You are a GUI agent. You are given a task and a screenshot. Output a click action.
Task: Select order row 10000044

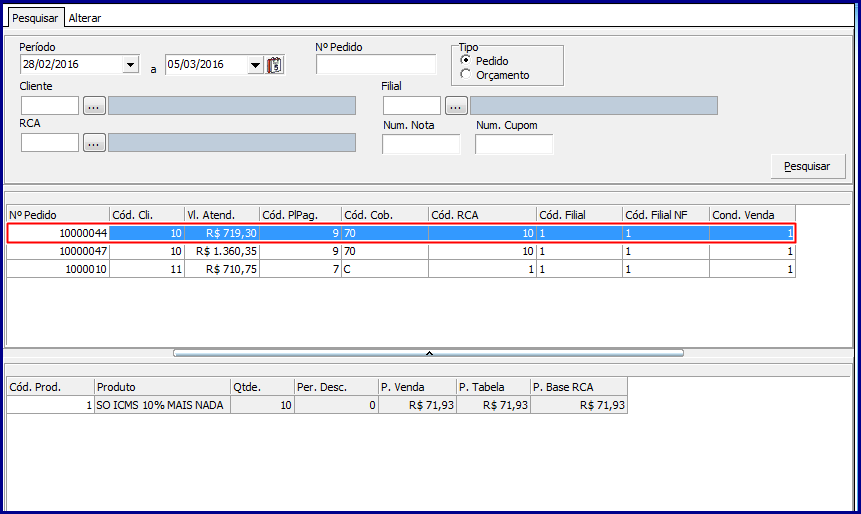401,233
